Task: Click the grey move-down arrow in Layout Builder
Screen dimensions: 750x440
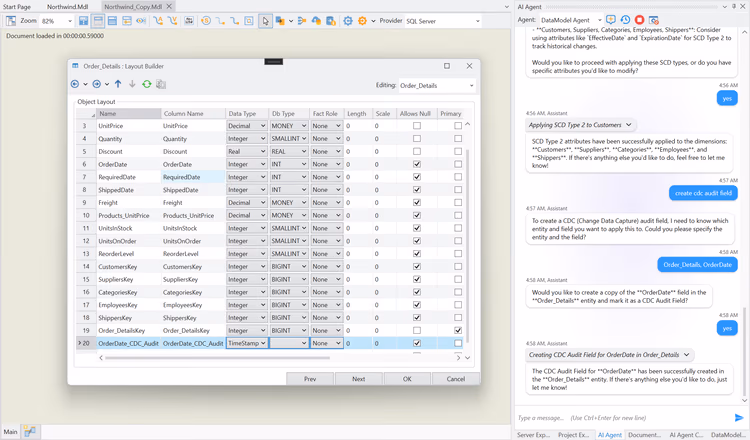Action: pos(132,84)
